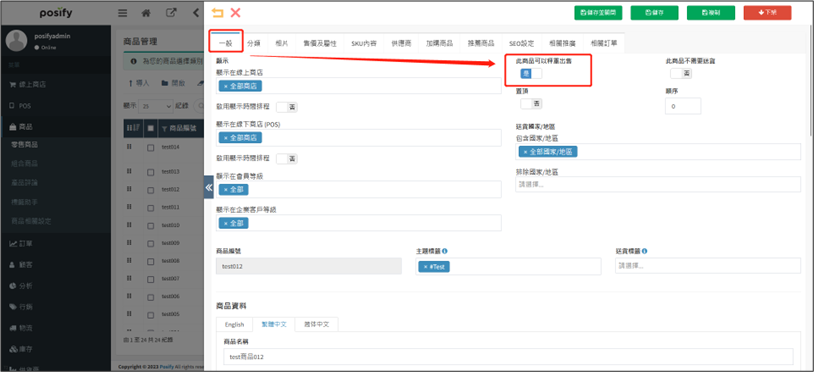Remove the 全部國家/地區 tag

coord(525,152)
